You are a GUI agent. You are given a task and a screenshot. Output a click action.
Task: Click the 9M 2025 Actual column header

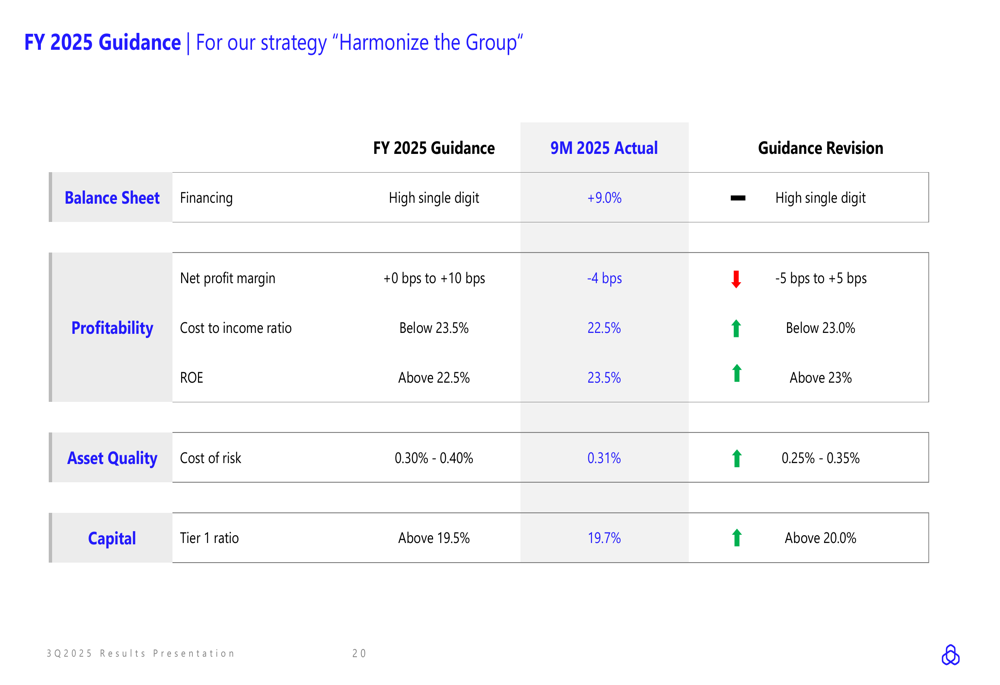(x=604, y=148)
